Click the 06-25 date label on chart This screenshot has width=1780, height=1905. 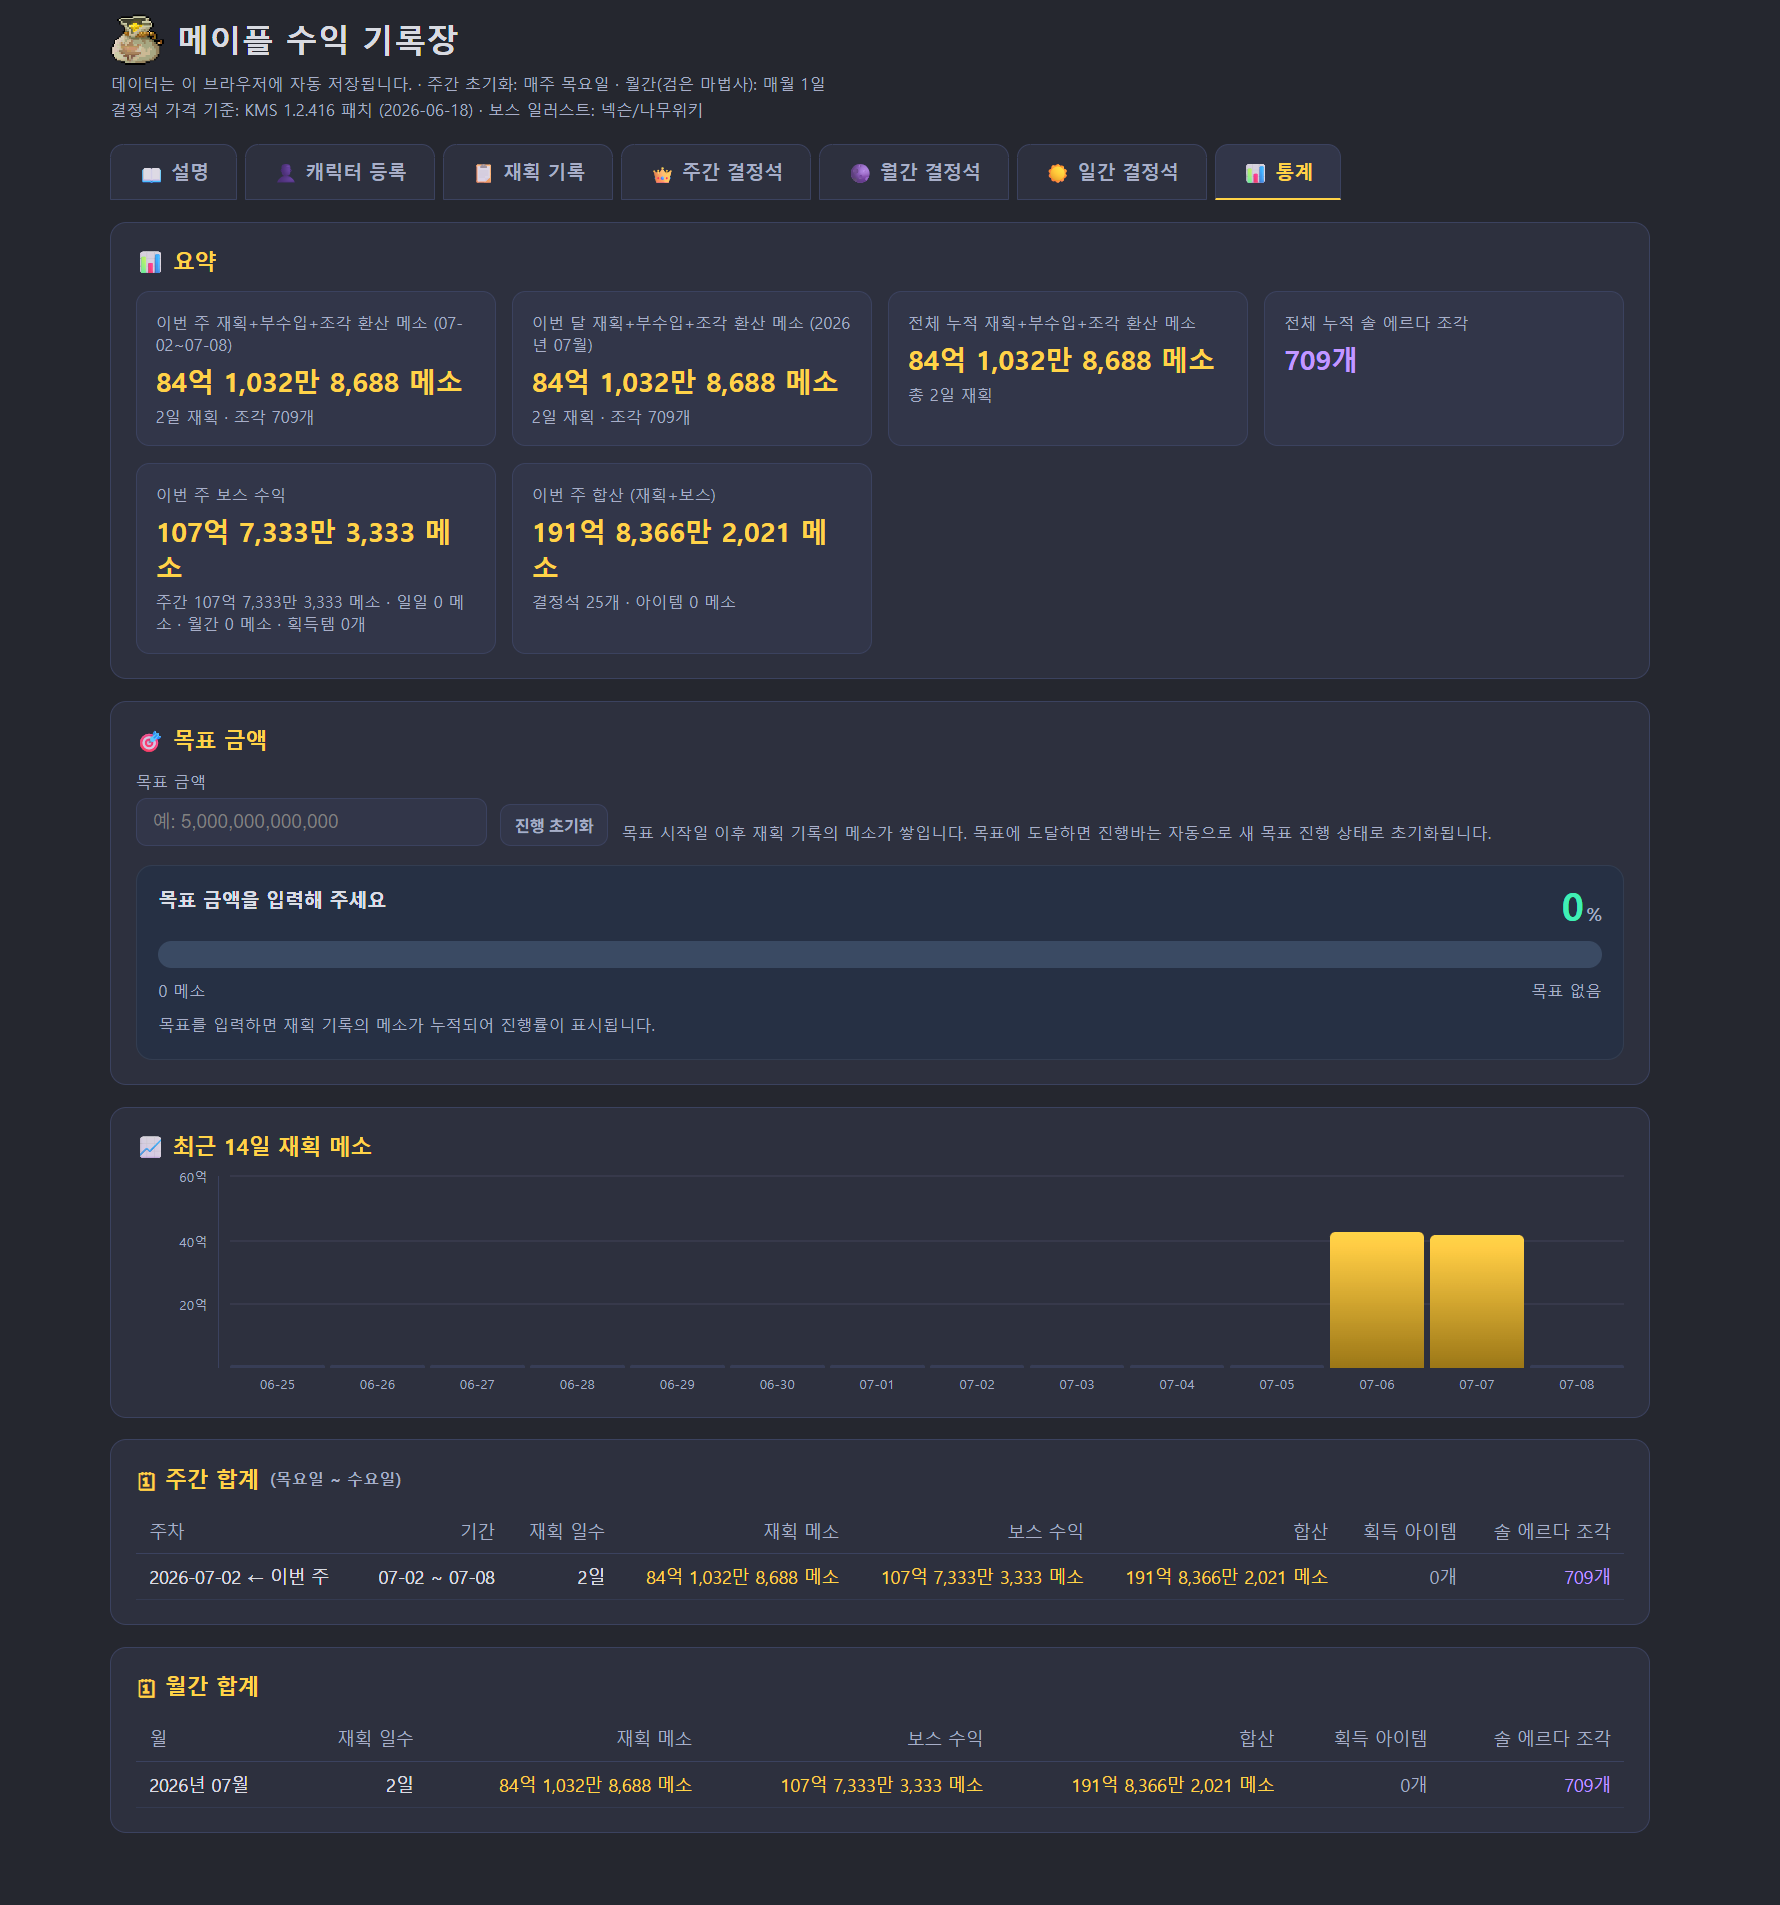point(277,1385)
